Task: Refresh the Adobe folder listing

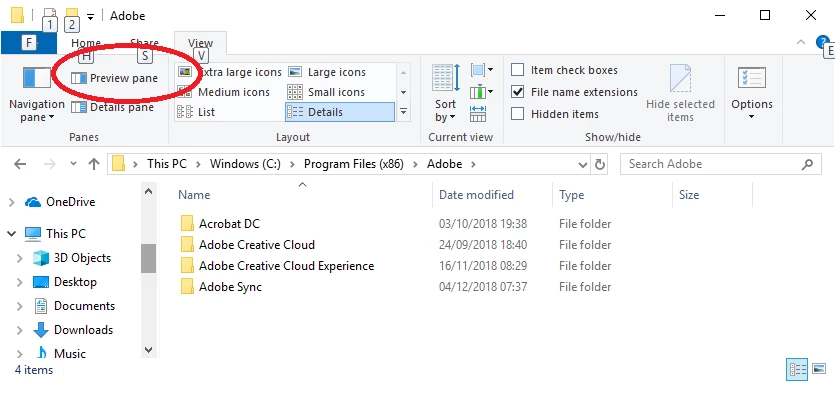Action: coord(600,164)
